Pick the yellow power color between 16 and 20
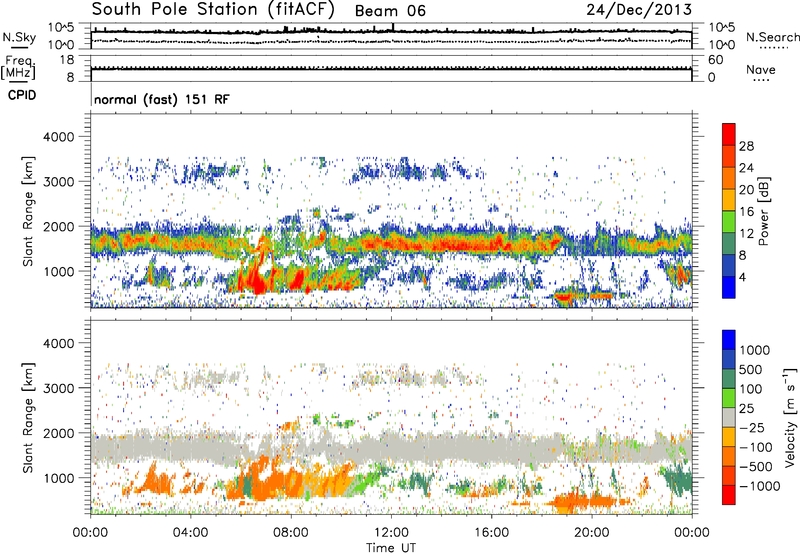800x554 pixels. coord(729,199)
